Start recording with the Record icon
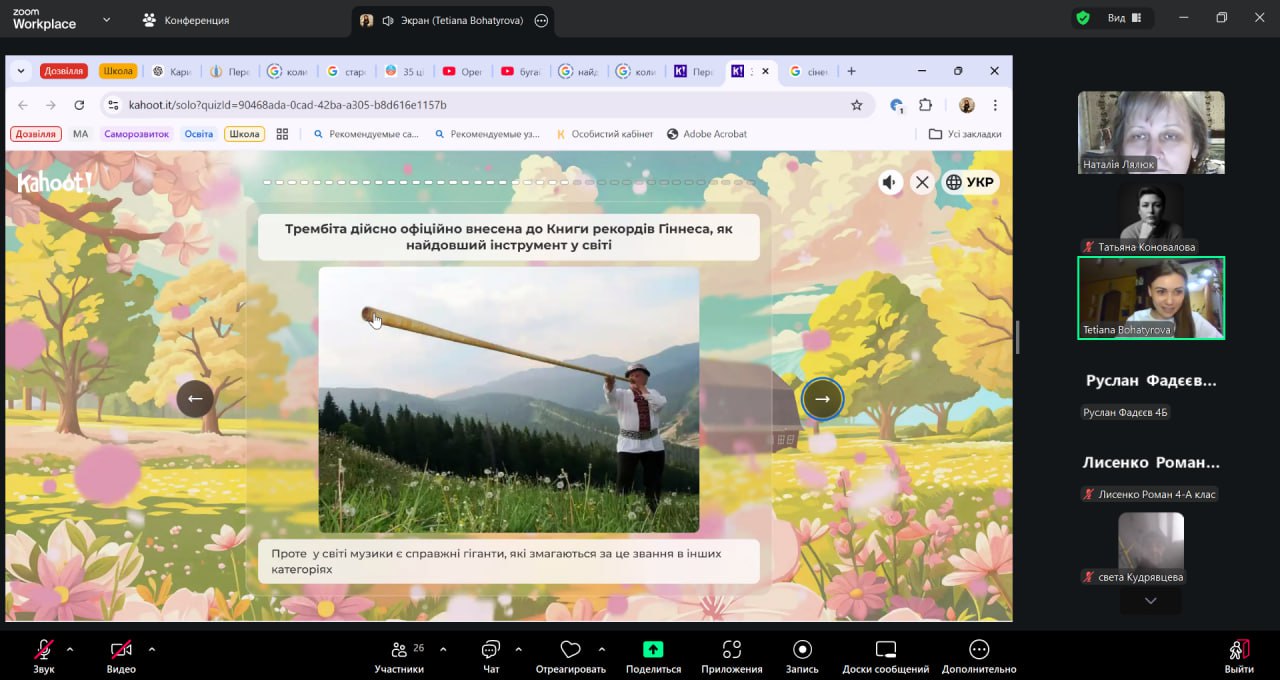Viewport: 1280px width, 680px height. (x=802, y=649)
